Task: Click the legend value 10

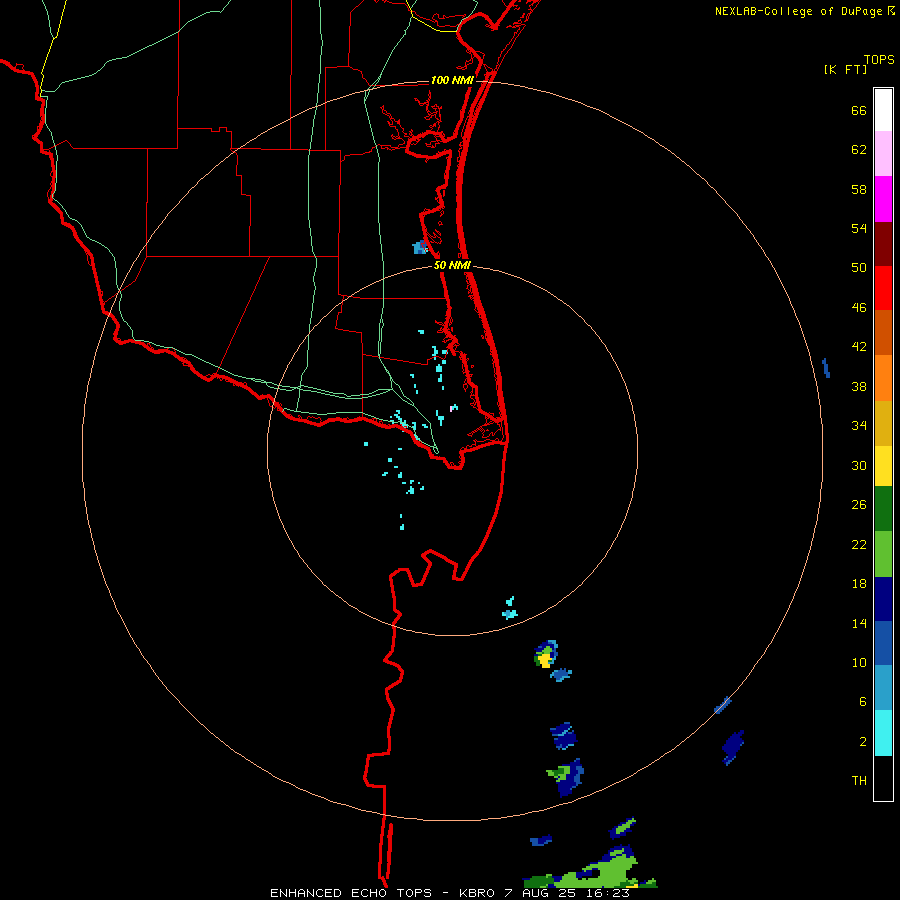Action: (x=859, y=662)
